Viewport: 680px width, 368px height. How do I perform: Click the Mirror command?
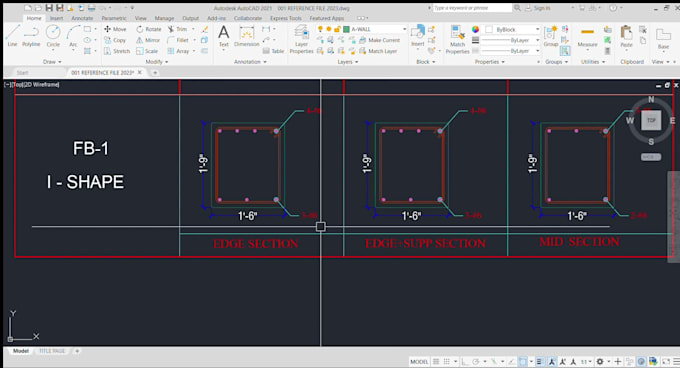148,40
